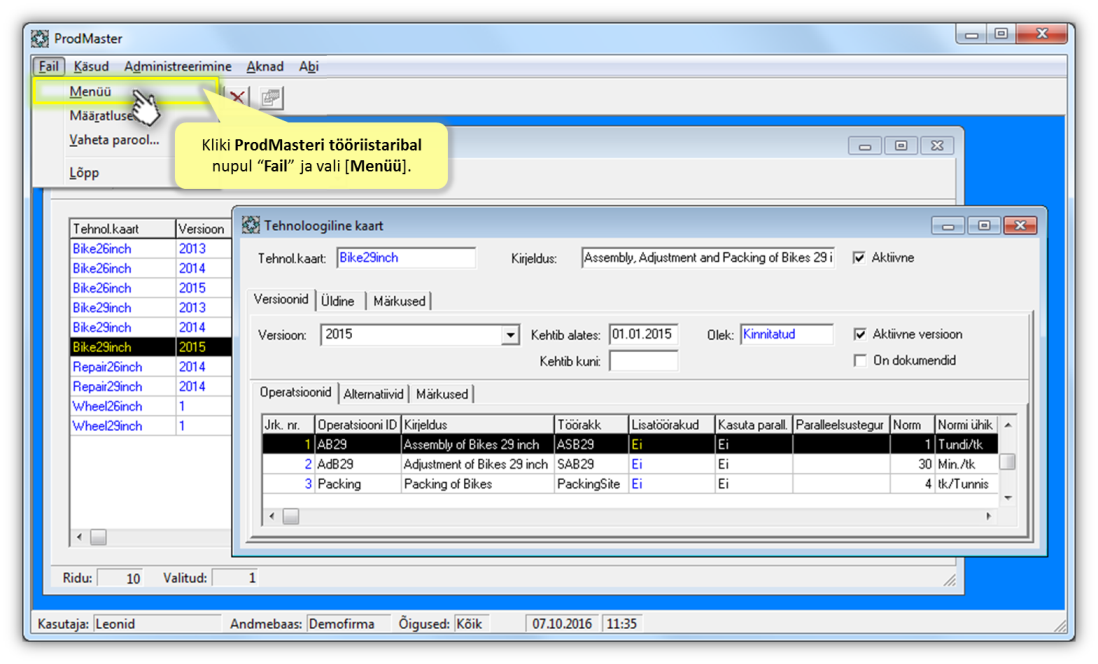Switch to the Üldine tab
This screenshot has width=1098, height=664.
[x=338, y=300]
